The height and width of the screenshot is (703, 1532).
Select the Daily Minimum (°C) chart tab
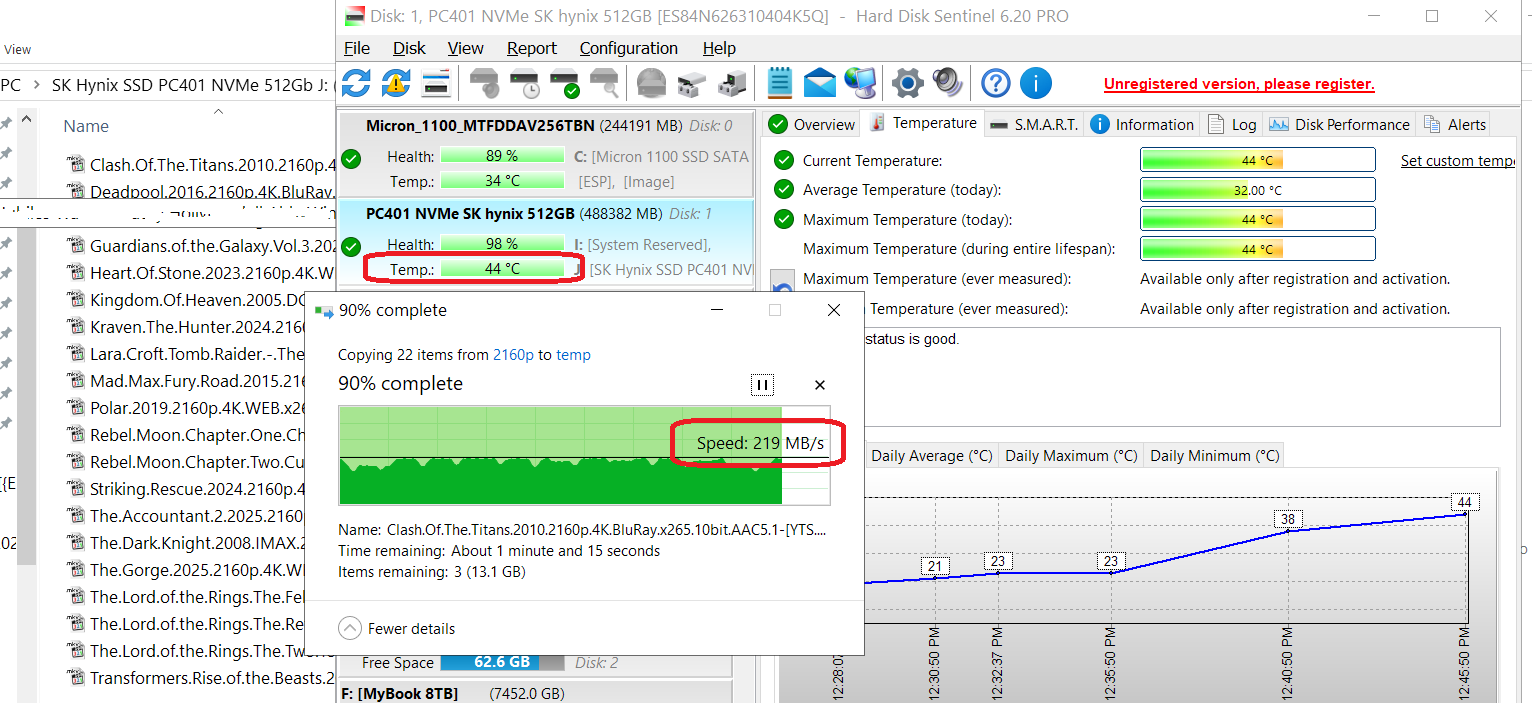coord(1214,456)
